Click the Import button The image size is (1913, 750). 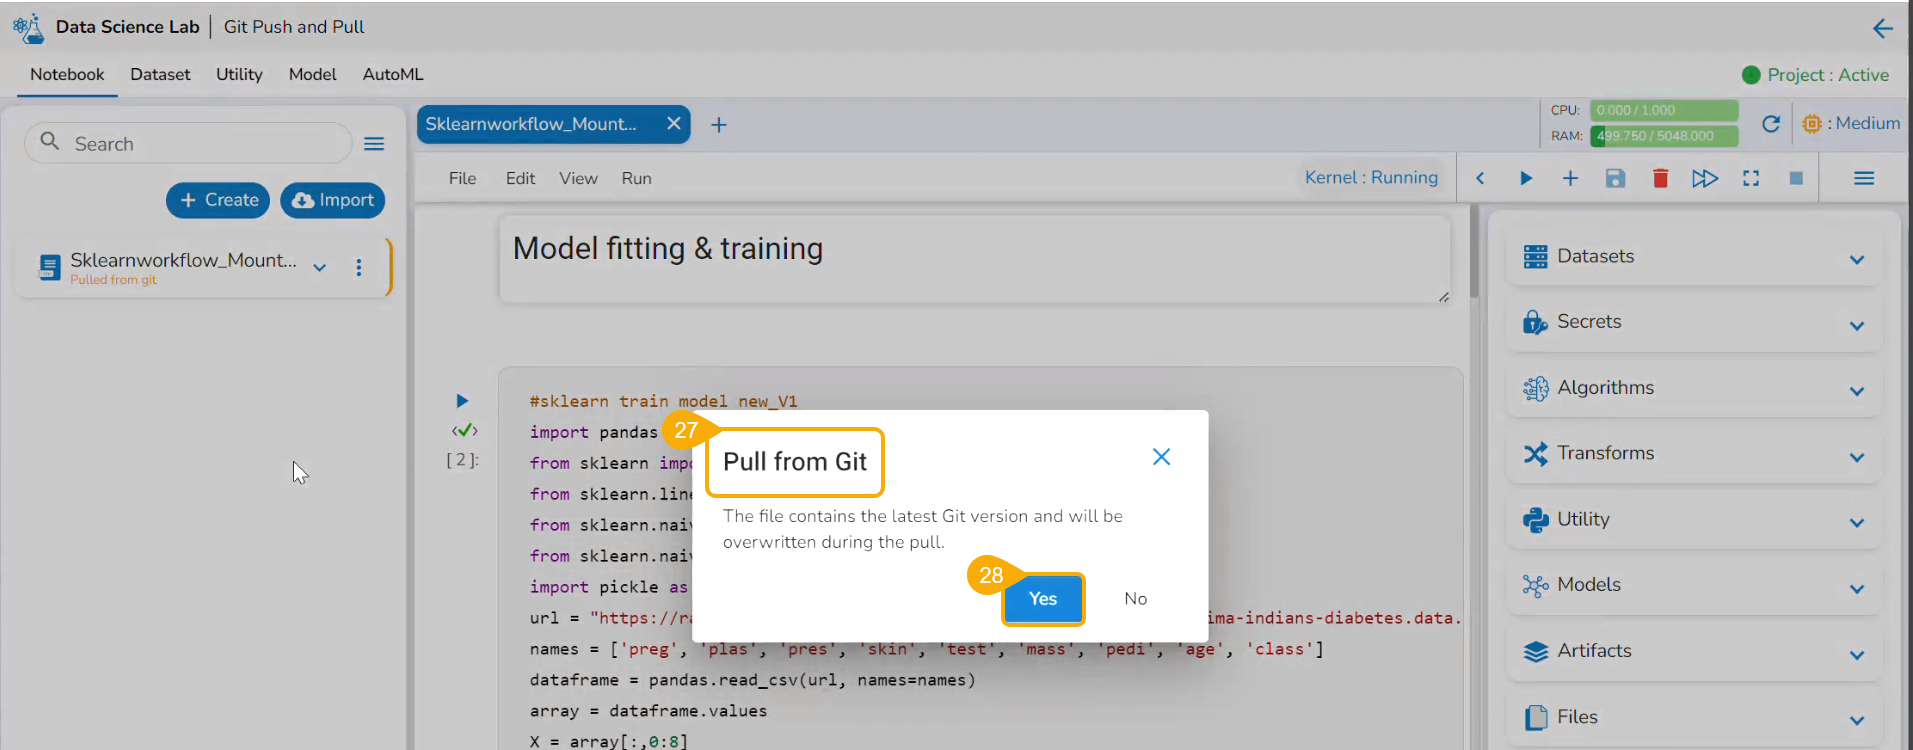[332, 200]
